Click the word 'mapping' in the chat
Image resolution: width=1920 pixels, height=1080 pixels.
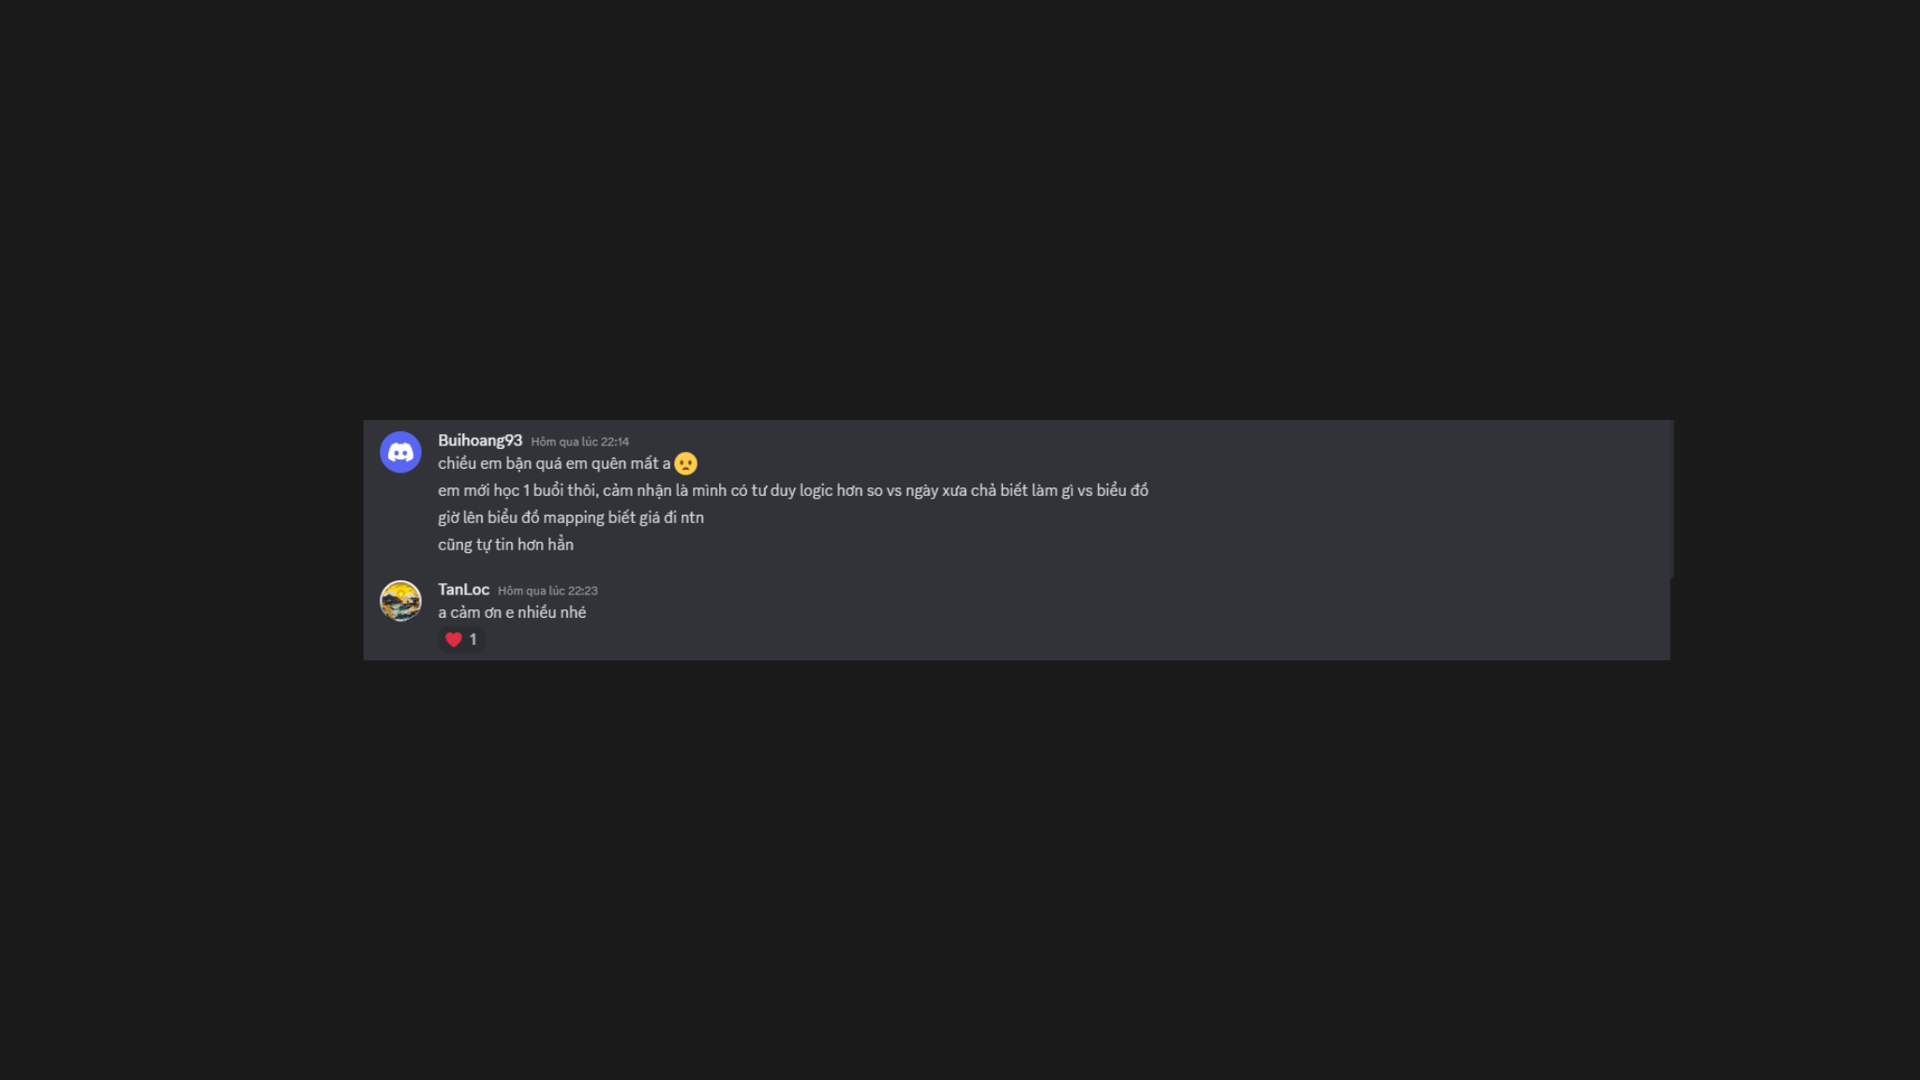point(573,518)
